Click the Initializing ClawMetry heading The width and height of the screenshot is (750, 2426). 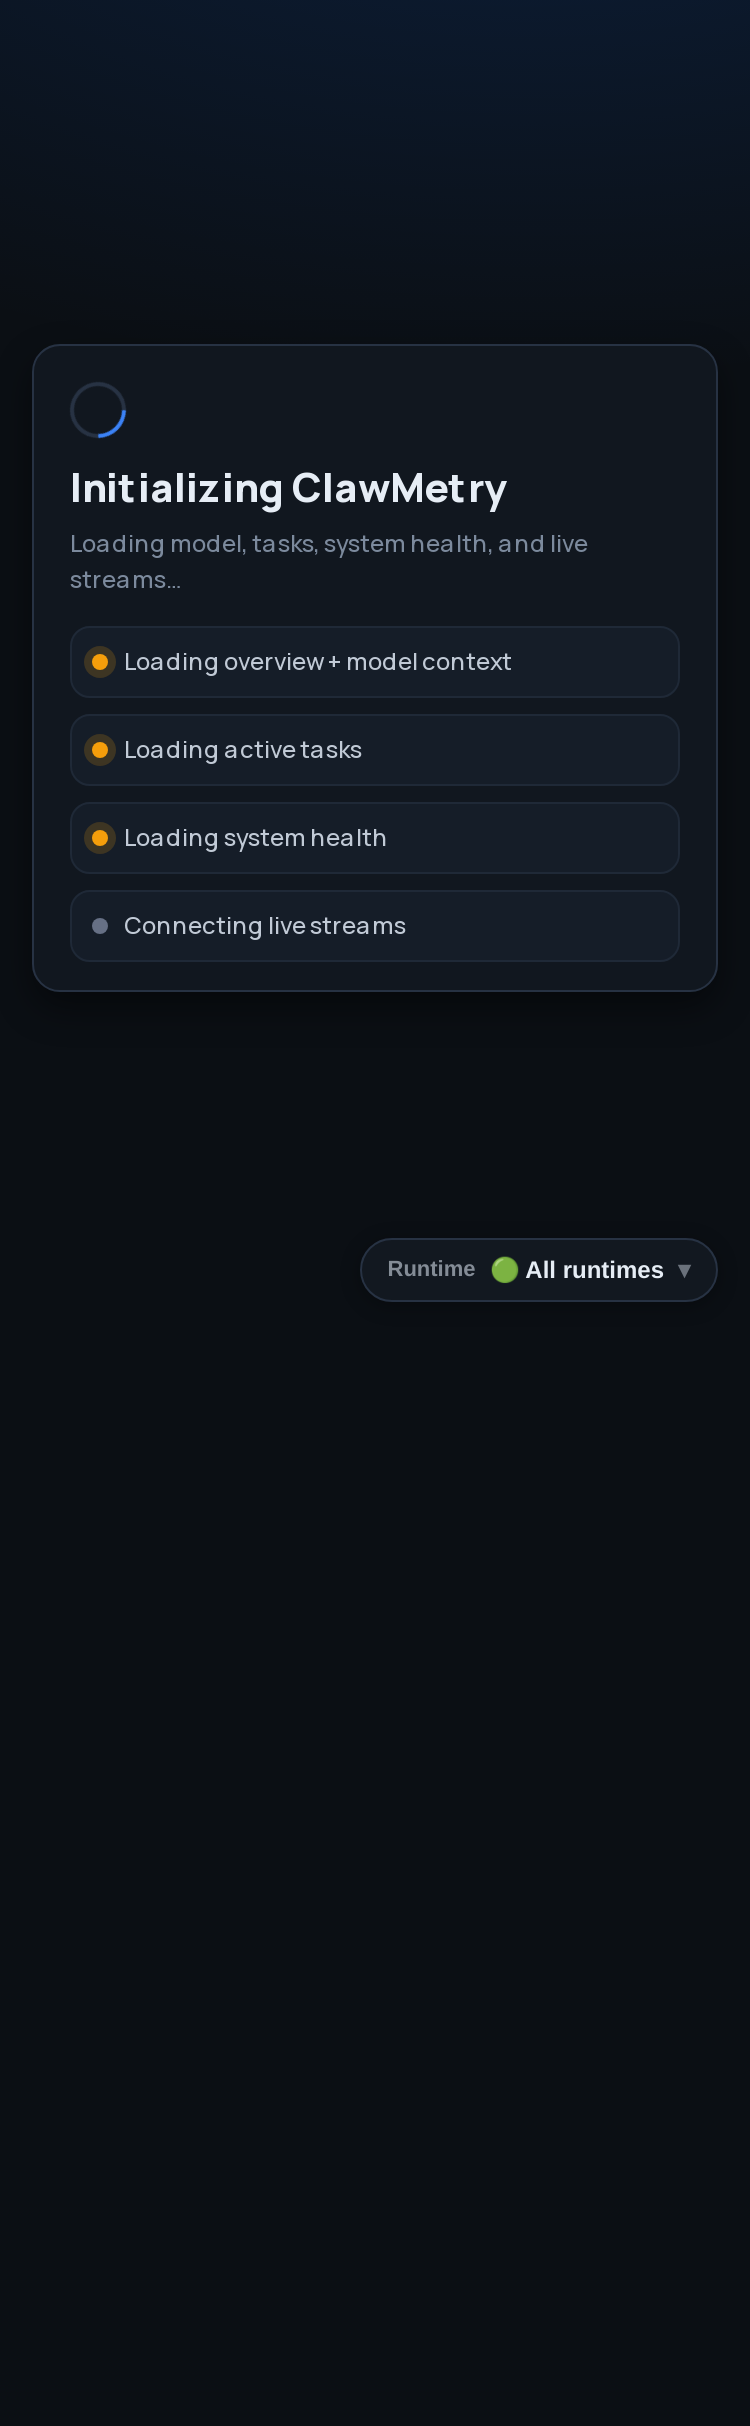click(288, 489)
